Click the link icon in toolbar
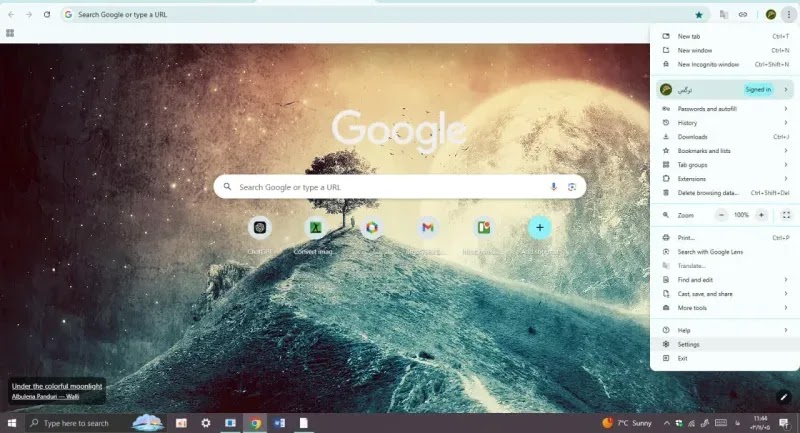This screenshot has height=433, width=800. (x=743, y=15)
